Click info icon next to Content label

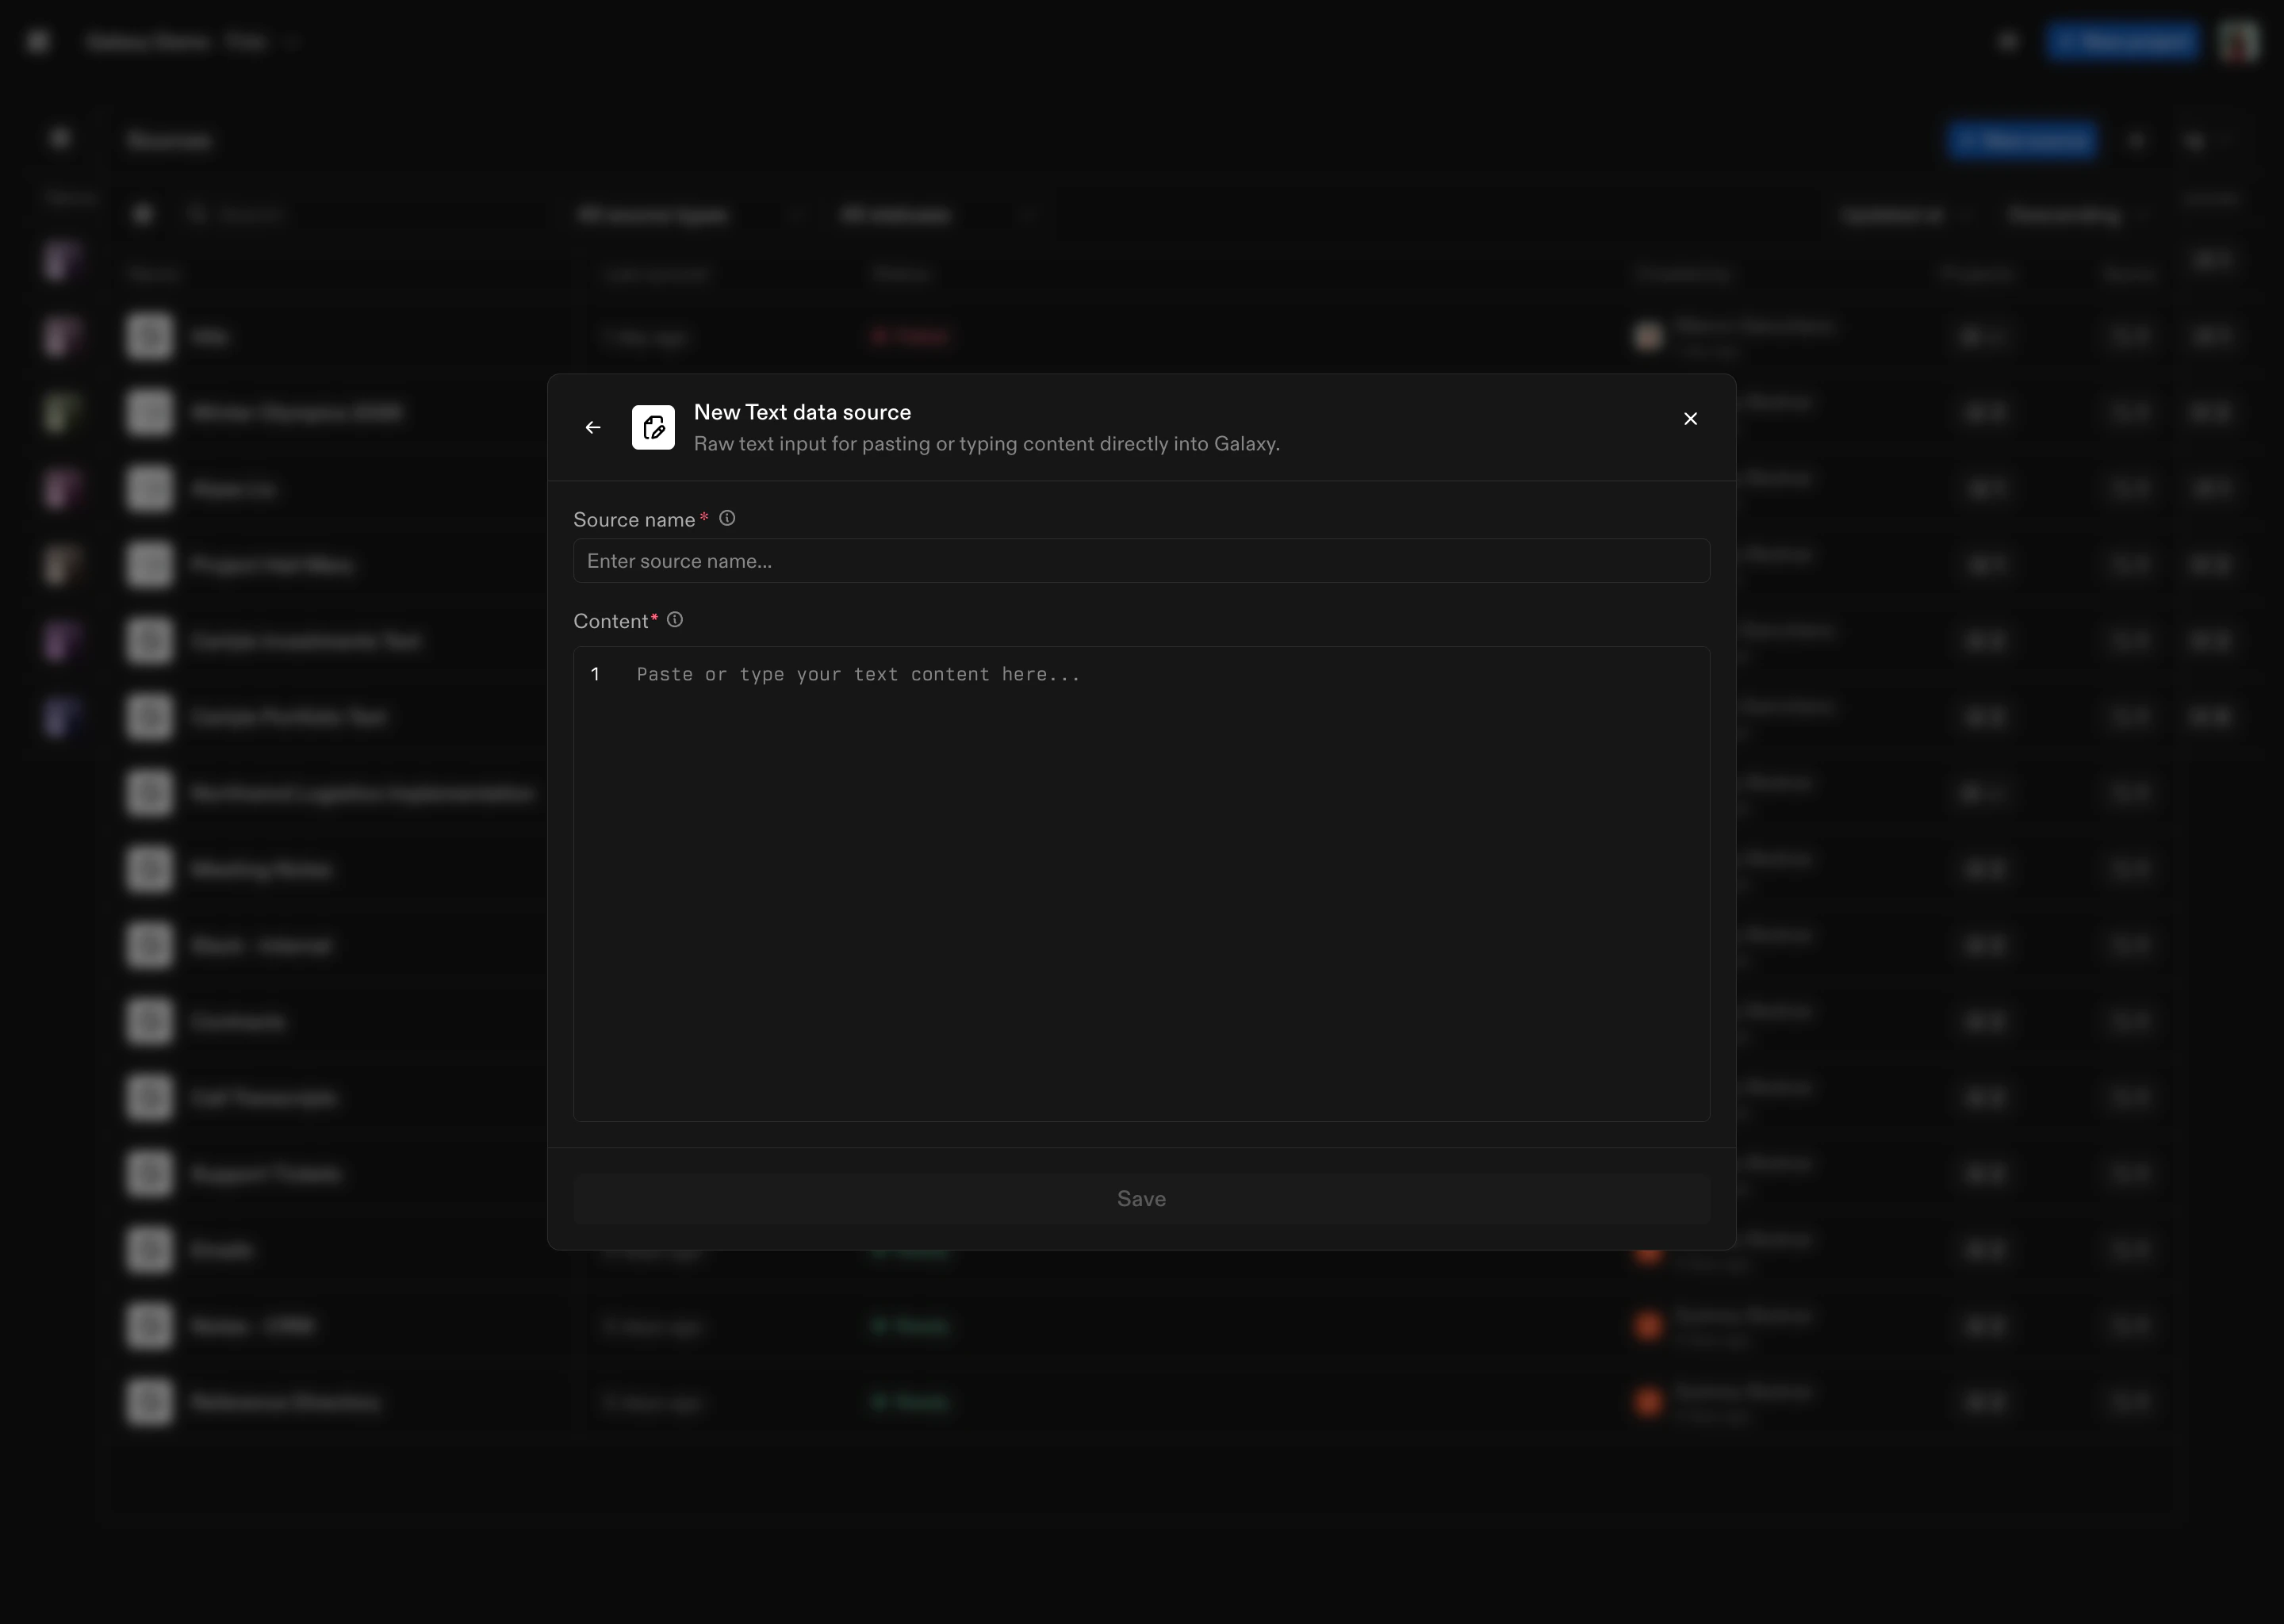pos(675,620)
